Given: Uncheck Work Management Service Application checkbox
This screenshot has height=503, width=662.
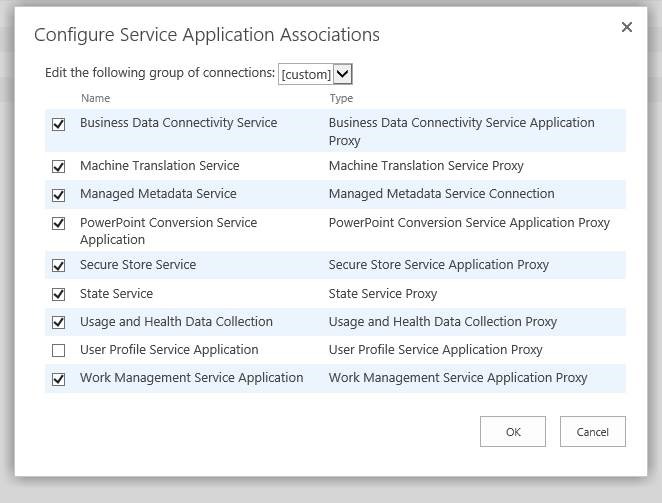Looking at the screenshot, I should (59, 379).
